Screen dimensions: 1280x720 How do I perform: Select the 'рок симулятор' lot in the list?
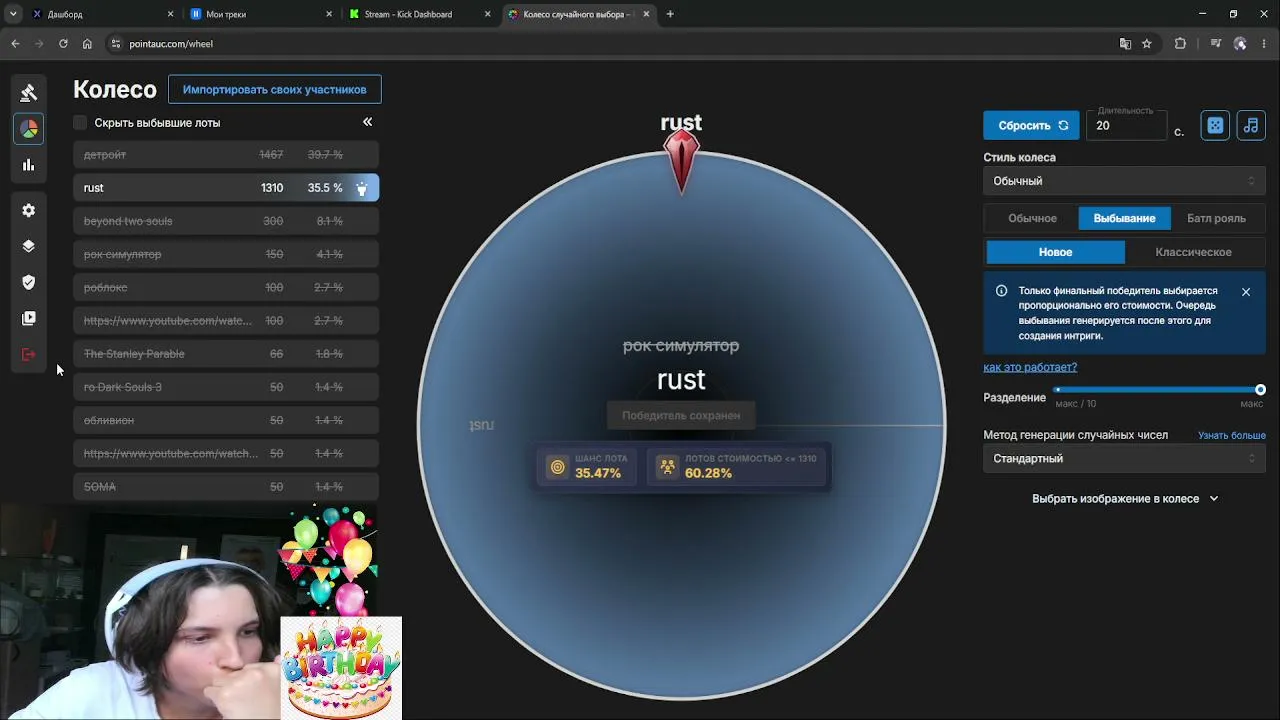pos(226,254)
